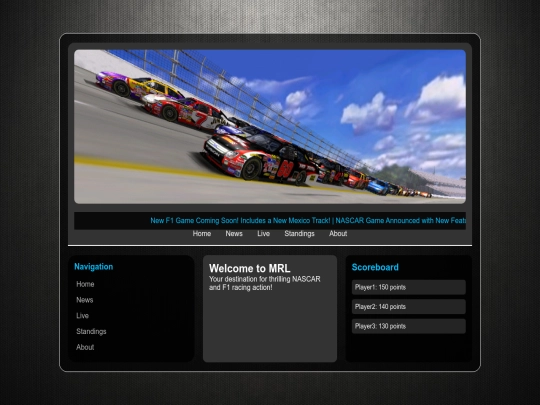Click the NASCAR racing banner image

point(270,126)
